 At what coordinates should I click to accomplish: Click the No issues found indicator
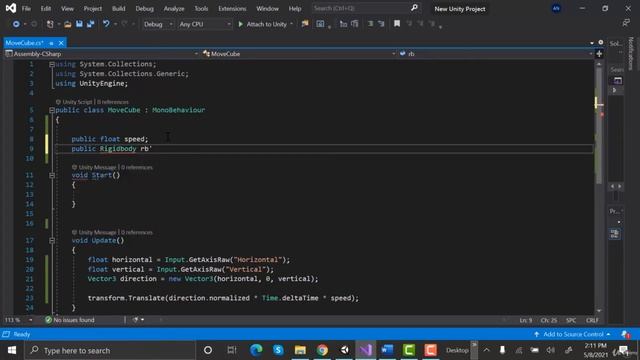[x=70, y=320]
